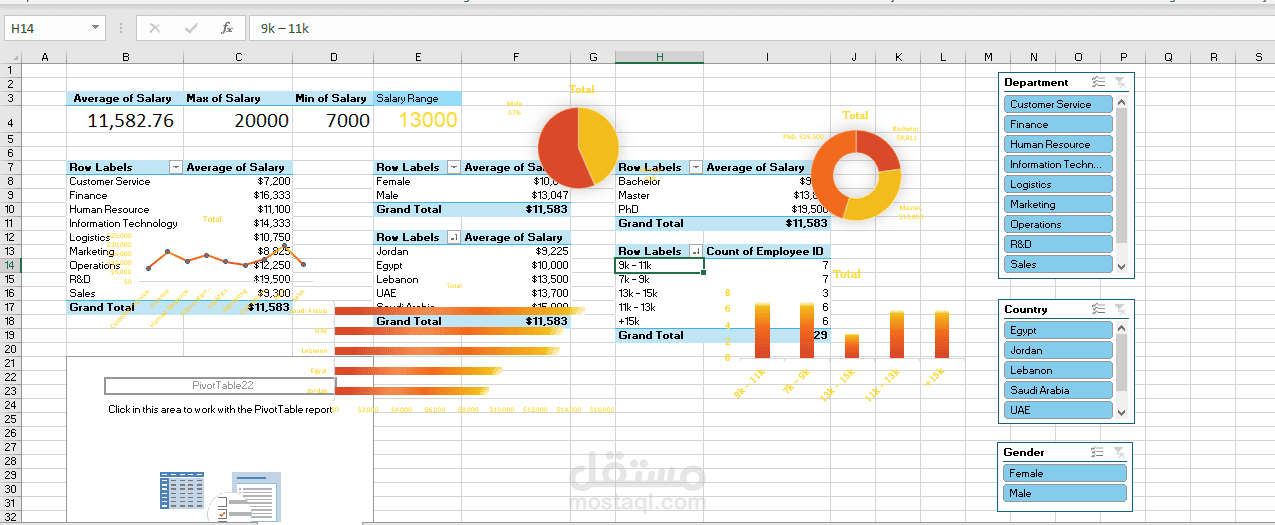Click the formula bar confirm checkmark icon
Viewport: 1275px width, 525px height.
point(191,28)
